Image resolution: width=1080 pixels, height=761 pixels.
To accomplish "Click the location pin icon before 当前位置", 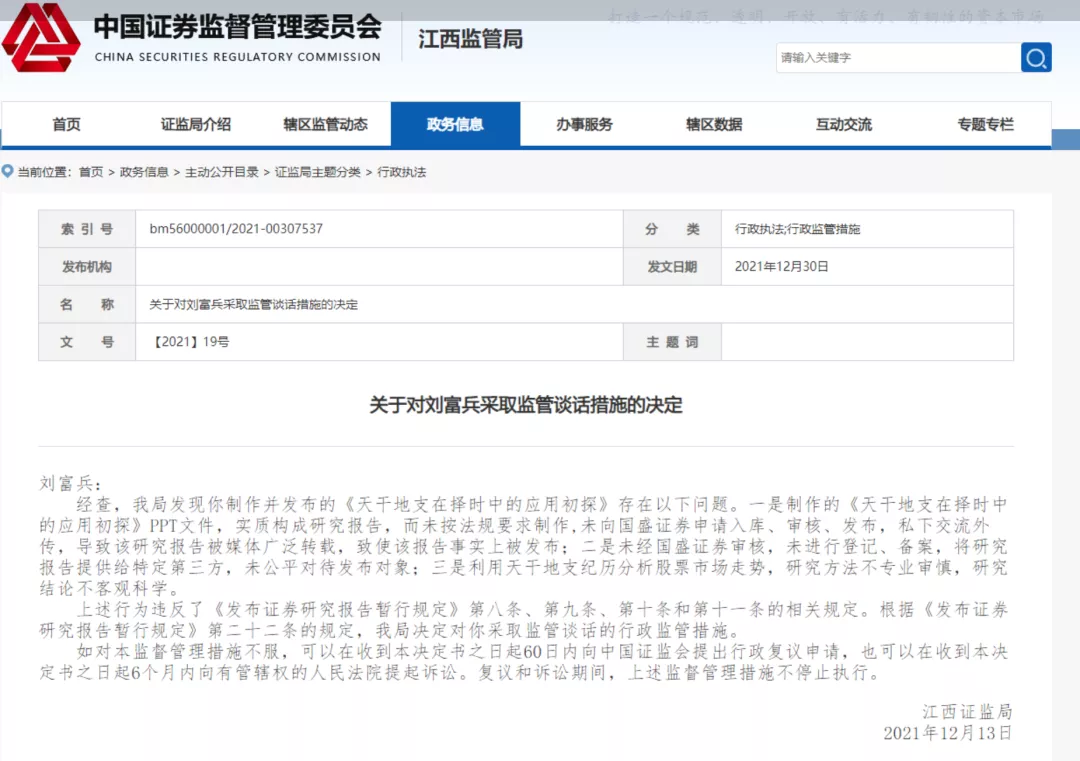I will pyautogui.click(x=7, y=172).
